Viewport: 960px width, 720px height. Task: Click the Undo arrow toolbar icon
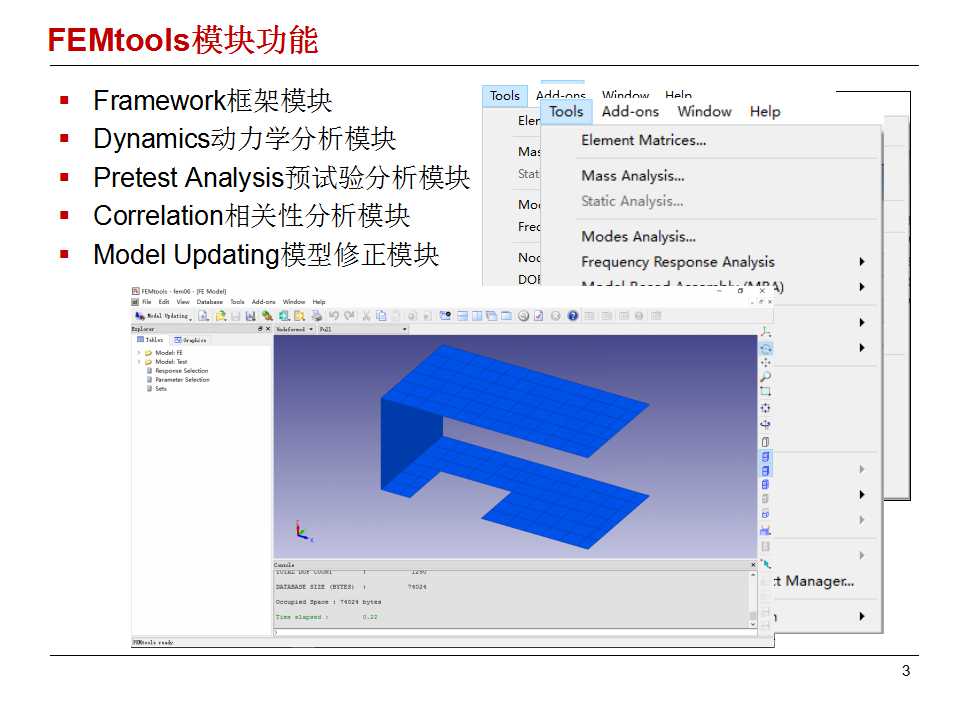tap(334, 316)
